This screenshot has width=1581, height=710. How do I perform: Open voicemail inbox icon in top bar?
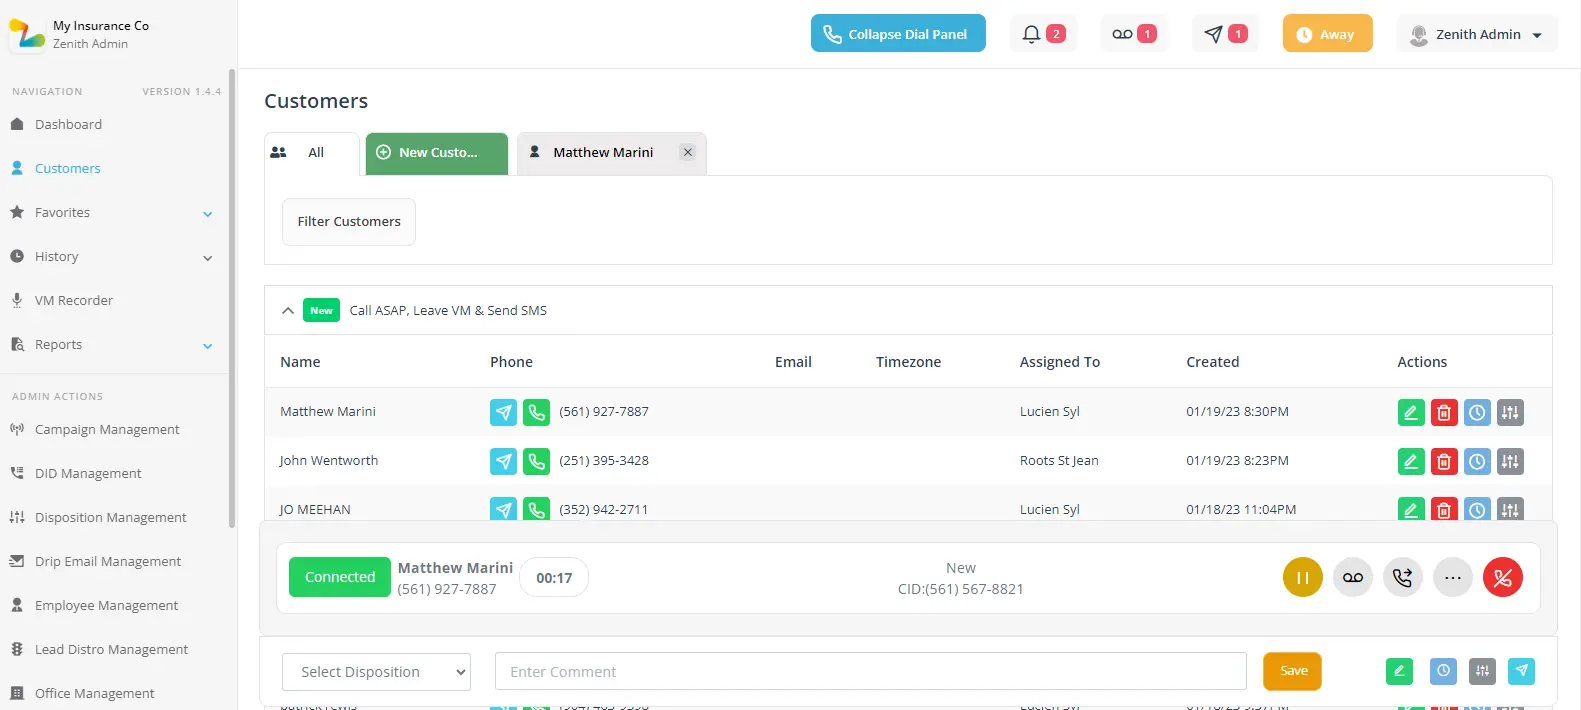point(1133,34)
